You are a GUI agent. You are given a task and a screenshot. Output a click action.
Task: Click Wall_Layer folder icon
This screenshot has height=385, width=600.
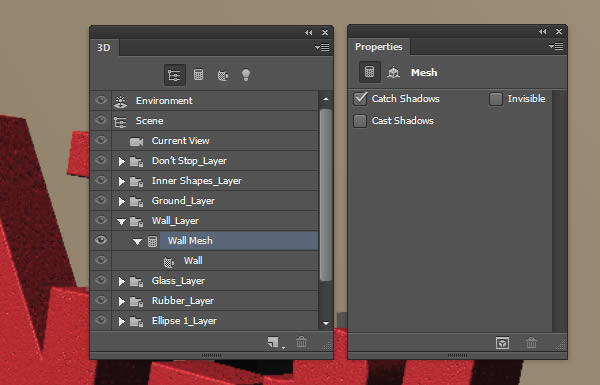(x=136, y=222)
